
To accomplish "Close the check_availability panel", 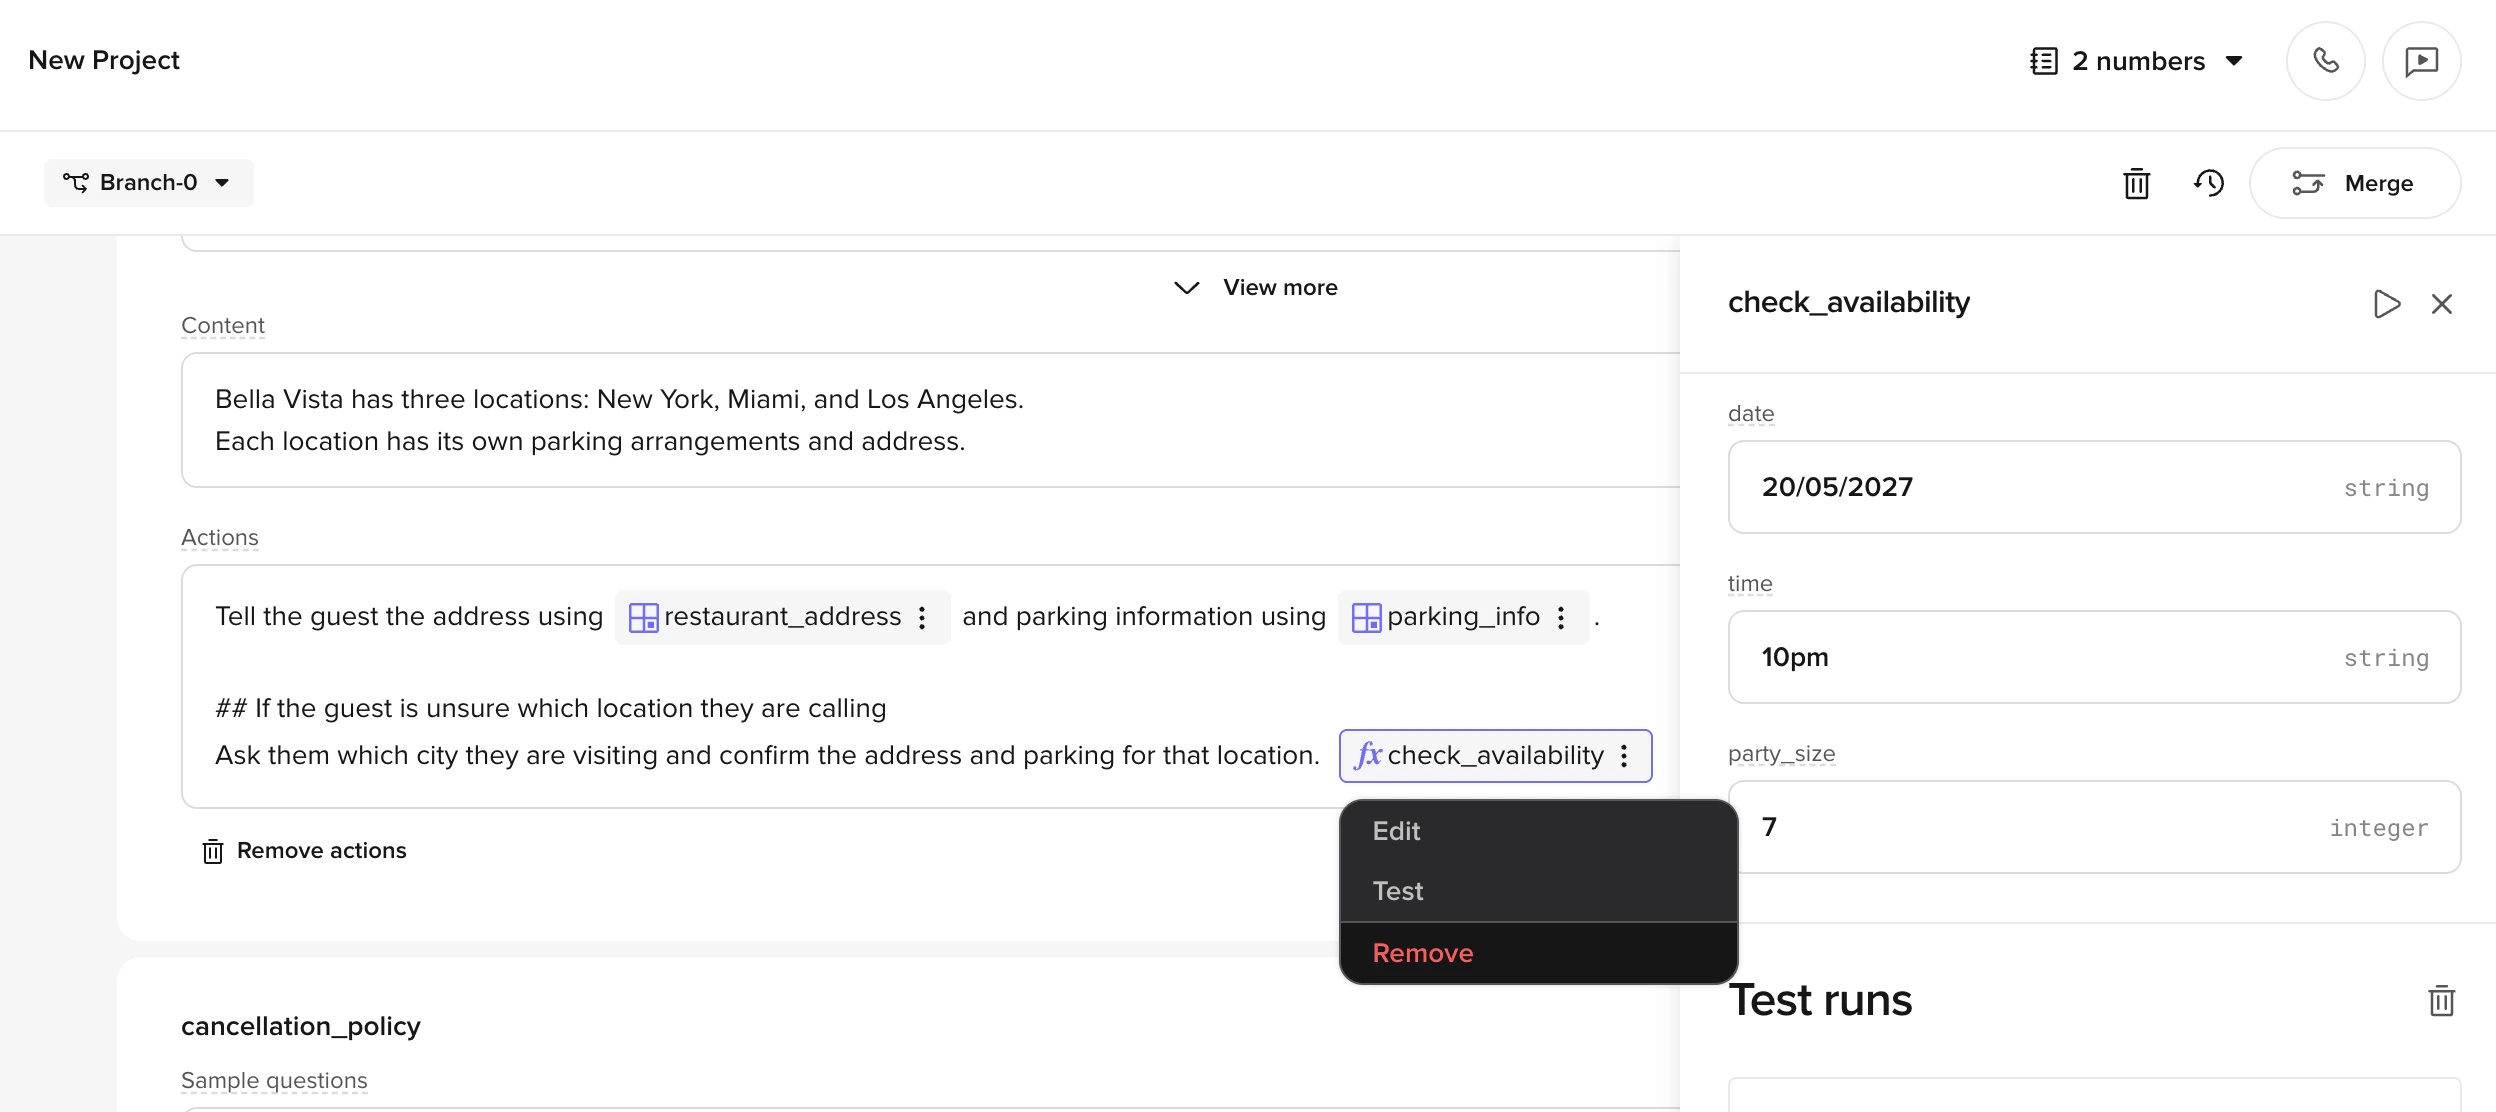I will pyautogui.click(x=2444, y=304).
